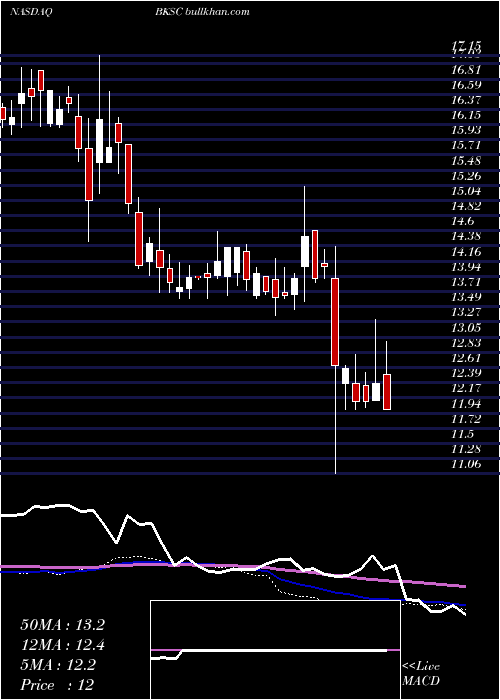This screenshot has width=500, height=700.
Task: Click the <<Live MACD label
Action: click(x=421, y=674)
